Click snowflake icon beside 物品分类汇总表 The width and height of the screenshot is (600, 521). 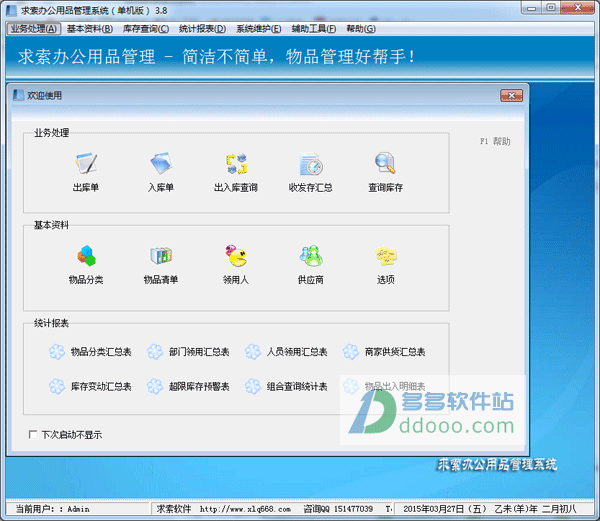click(x=57, y=352)
